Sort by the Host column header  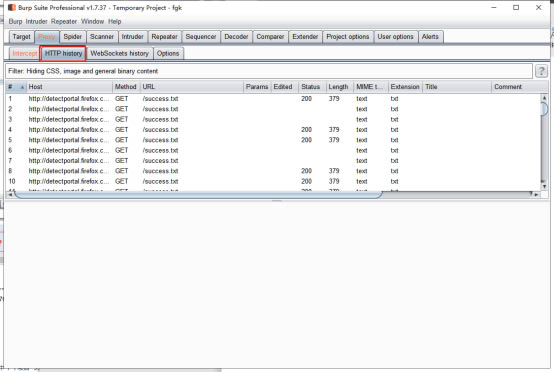[69, 87]
